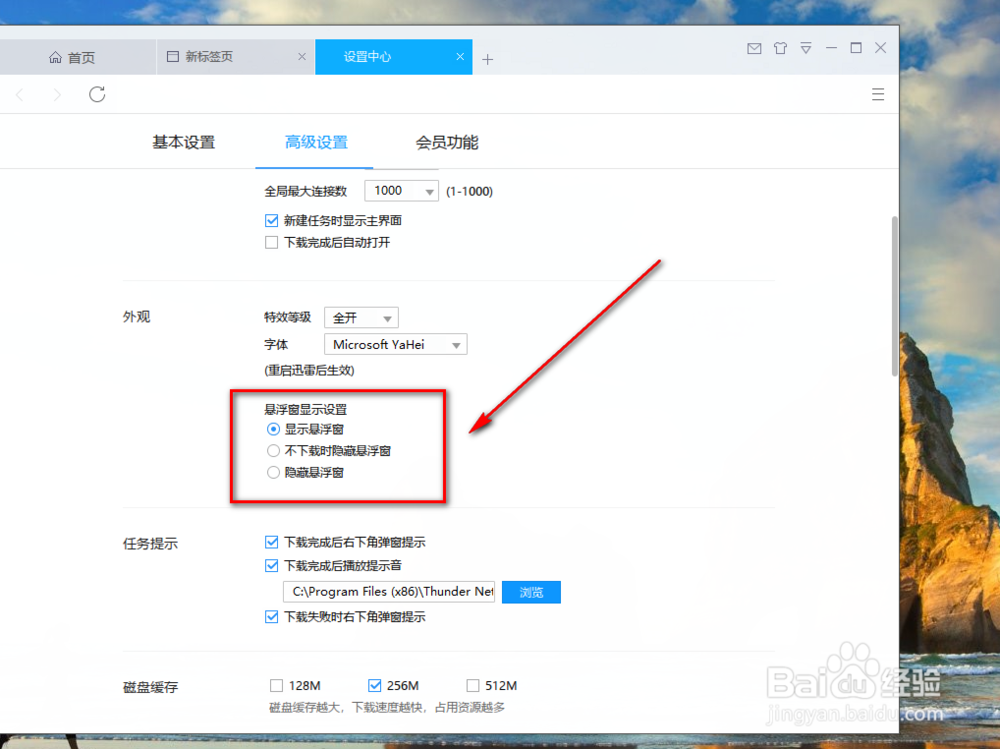The image size is (1000, 749).
Task: Click the forward navigation arrow
Action: [x=57, y=94]
